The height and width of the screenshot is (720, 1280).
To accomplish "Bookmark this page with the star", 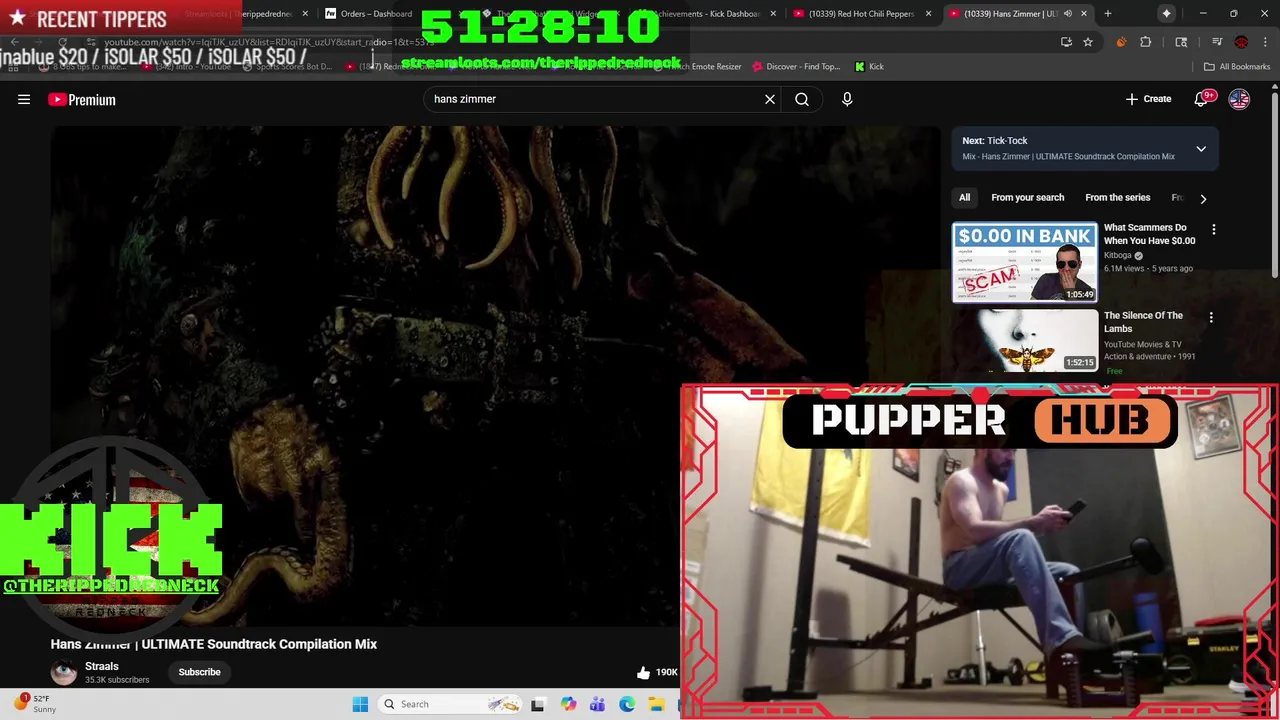I will [x=1088, y=42].
